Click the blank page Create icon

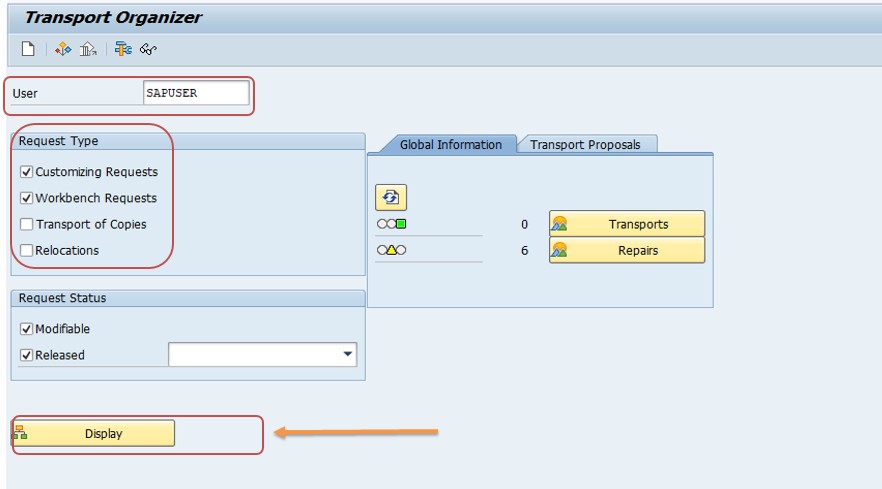(28, 49)
